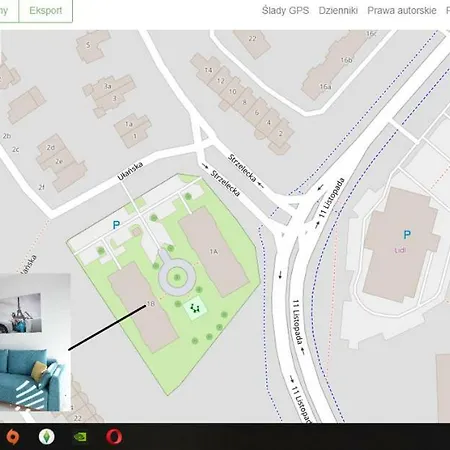Click house number 2e on map
The image size is (450, 450).
(x=59, y=161)
